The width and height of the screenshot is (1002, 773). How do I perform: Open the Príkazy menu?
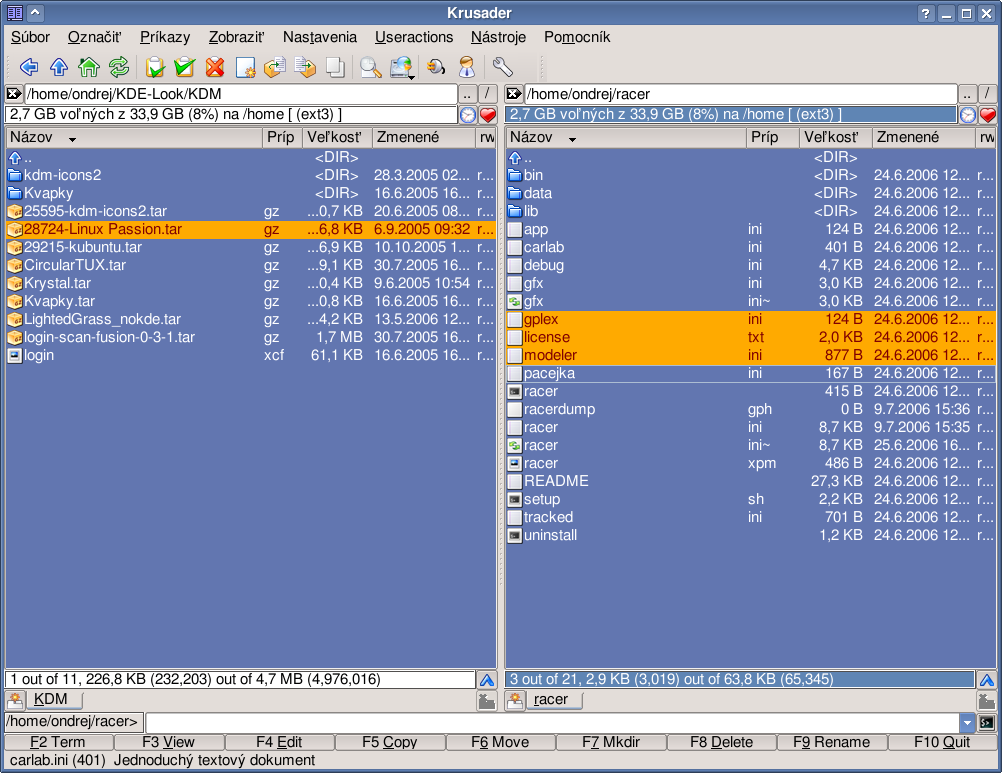(165, 37)
